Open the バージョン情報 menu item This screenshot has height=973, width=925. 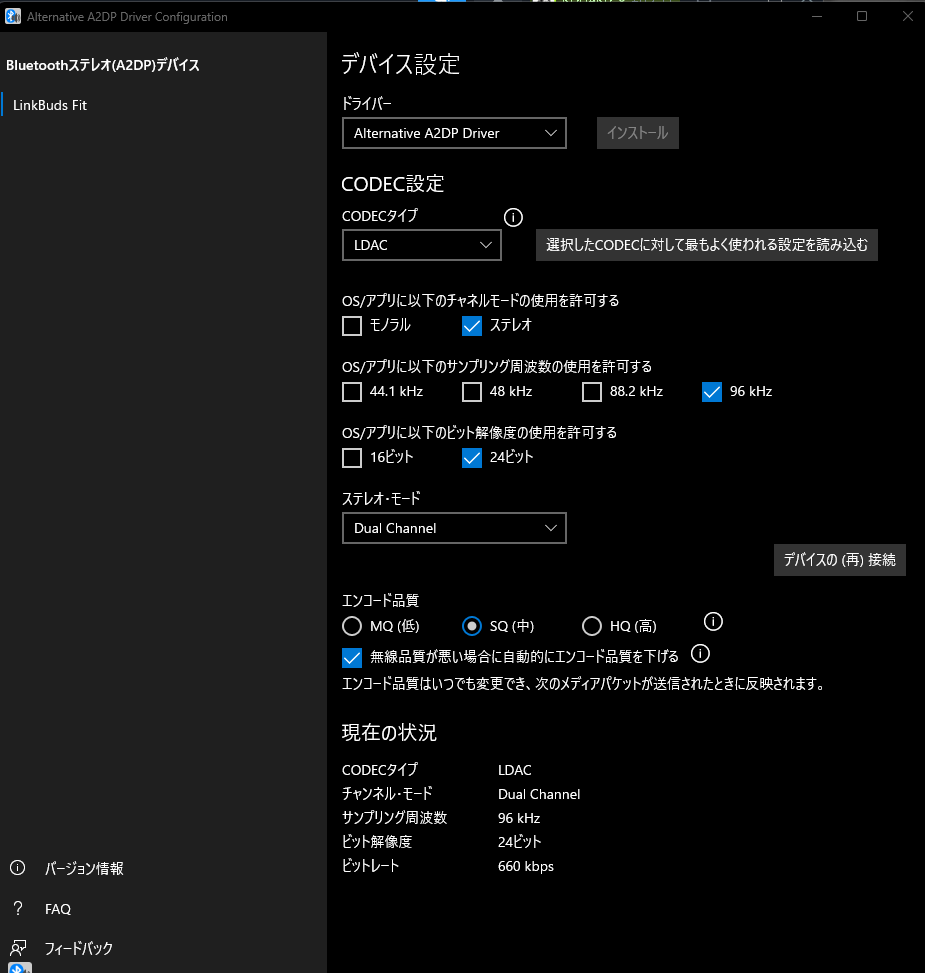[x=84, y=868]
